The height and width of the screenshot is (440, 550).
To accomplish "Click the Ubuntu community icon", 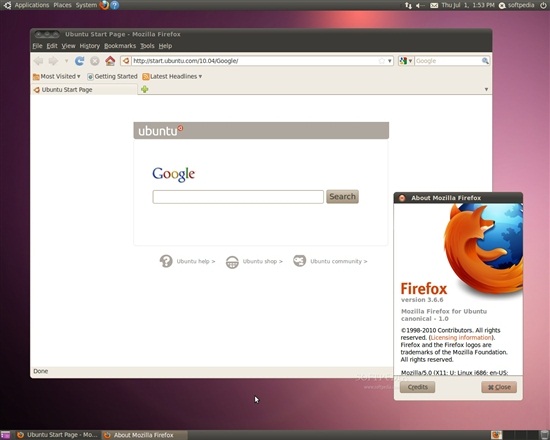I will point(300,261).
